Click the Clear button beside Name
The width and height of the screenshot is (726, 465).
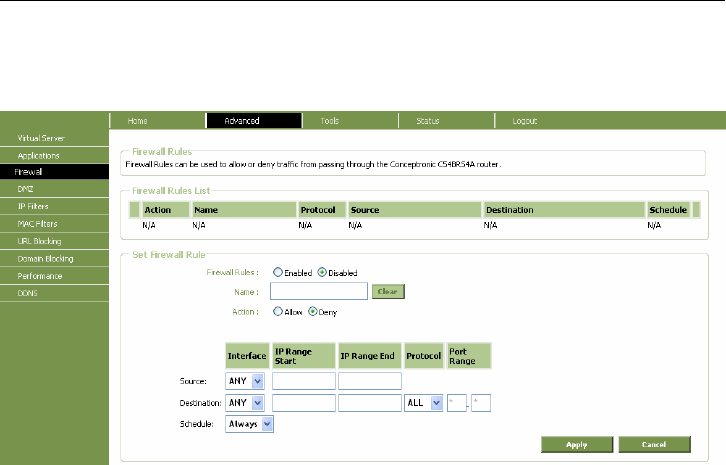[x=388, y=292]
